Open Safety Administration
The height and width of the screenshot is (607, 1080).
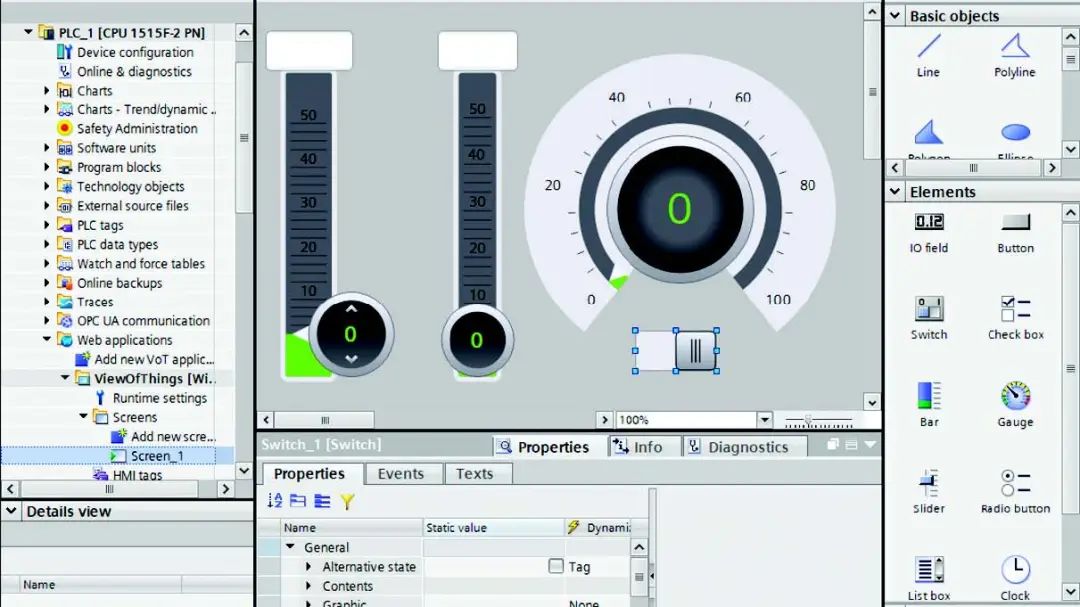(x=137, y=129)
